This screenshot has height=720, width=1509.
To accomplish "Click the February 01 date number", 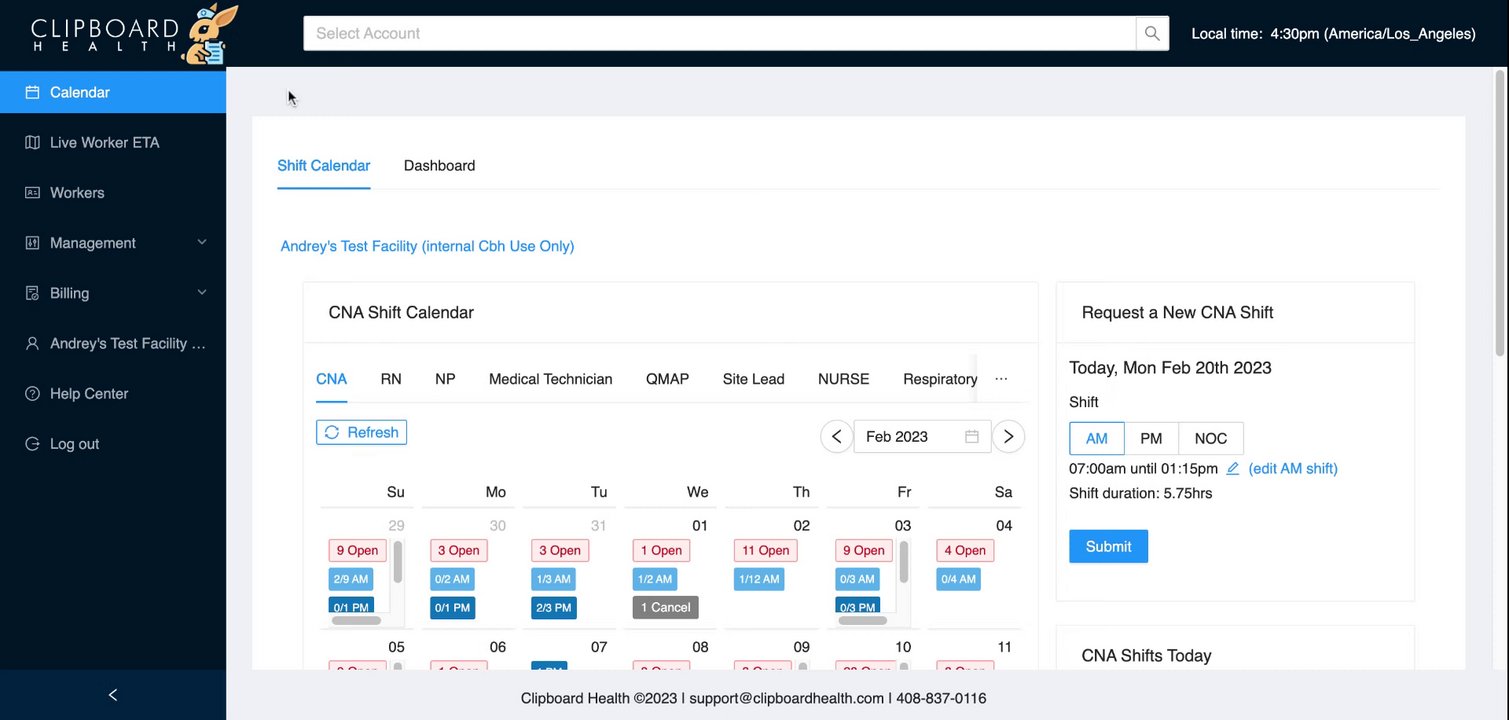I will coord(700,526).
